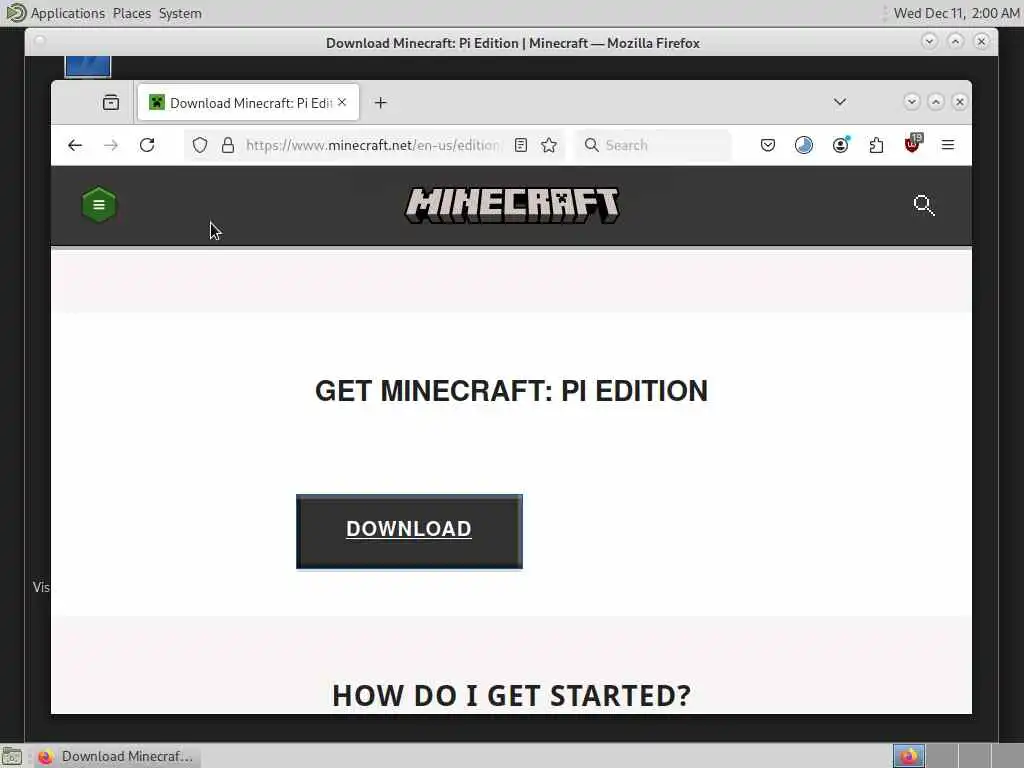Minimize the outer Mozilla Firefox window

929,42
